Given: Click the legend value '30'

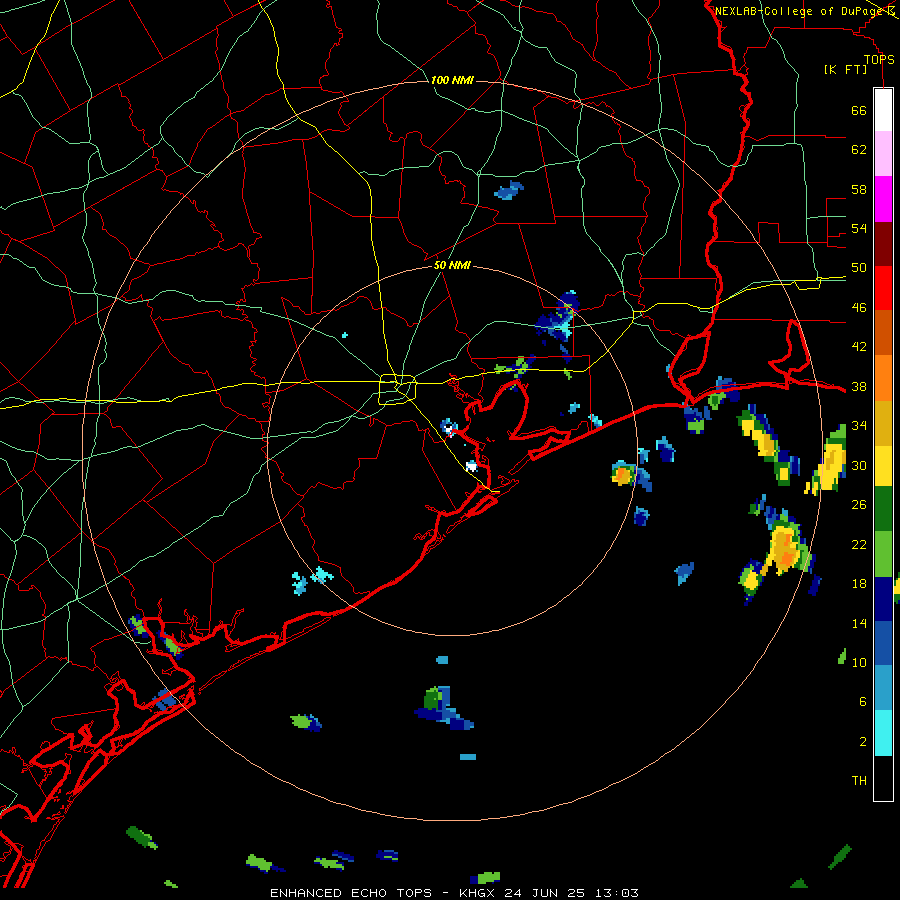Looking at the screenshot, I should (x=859, y=465).
